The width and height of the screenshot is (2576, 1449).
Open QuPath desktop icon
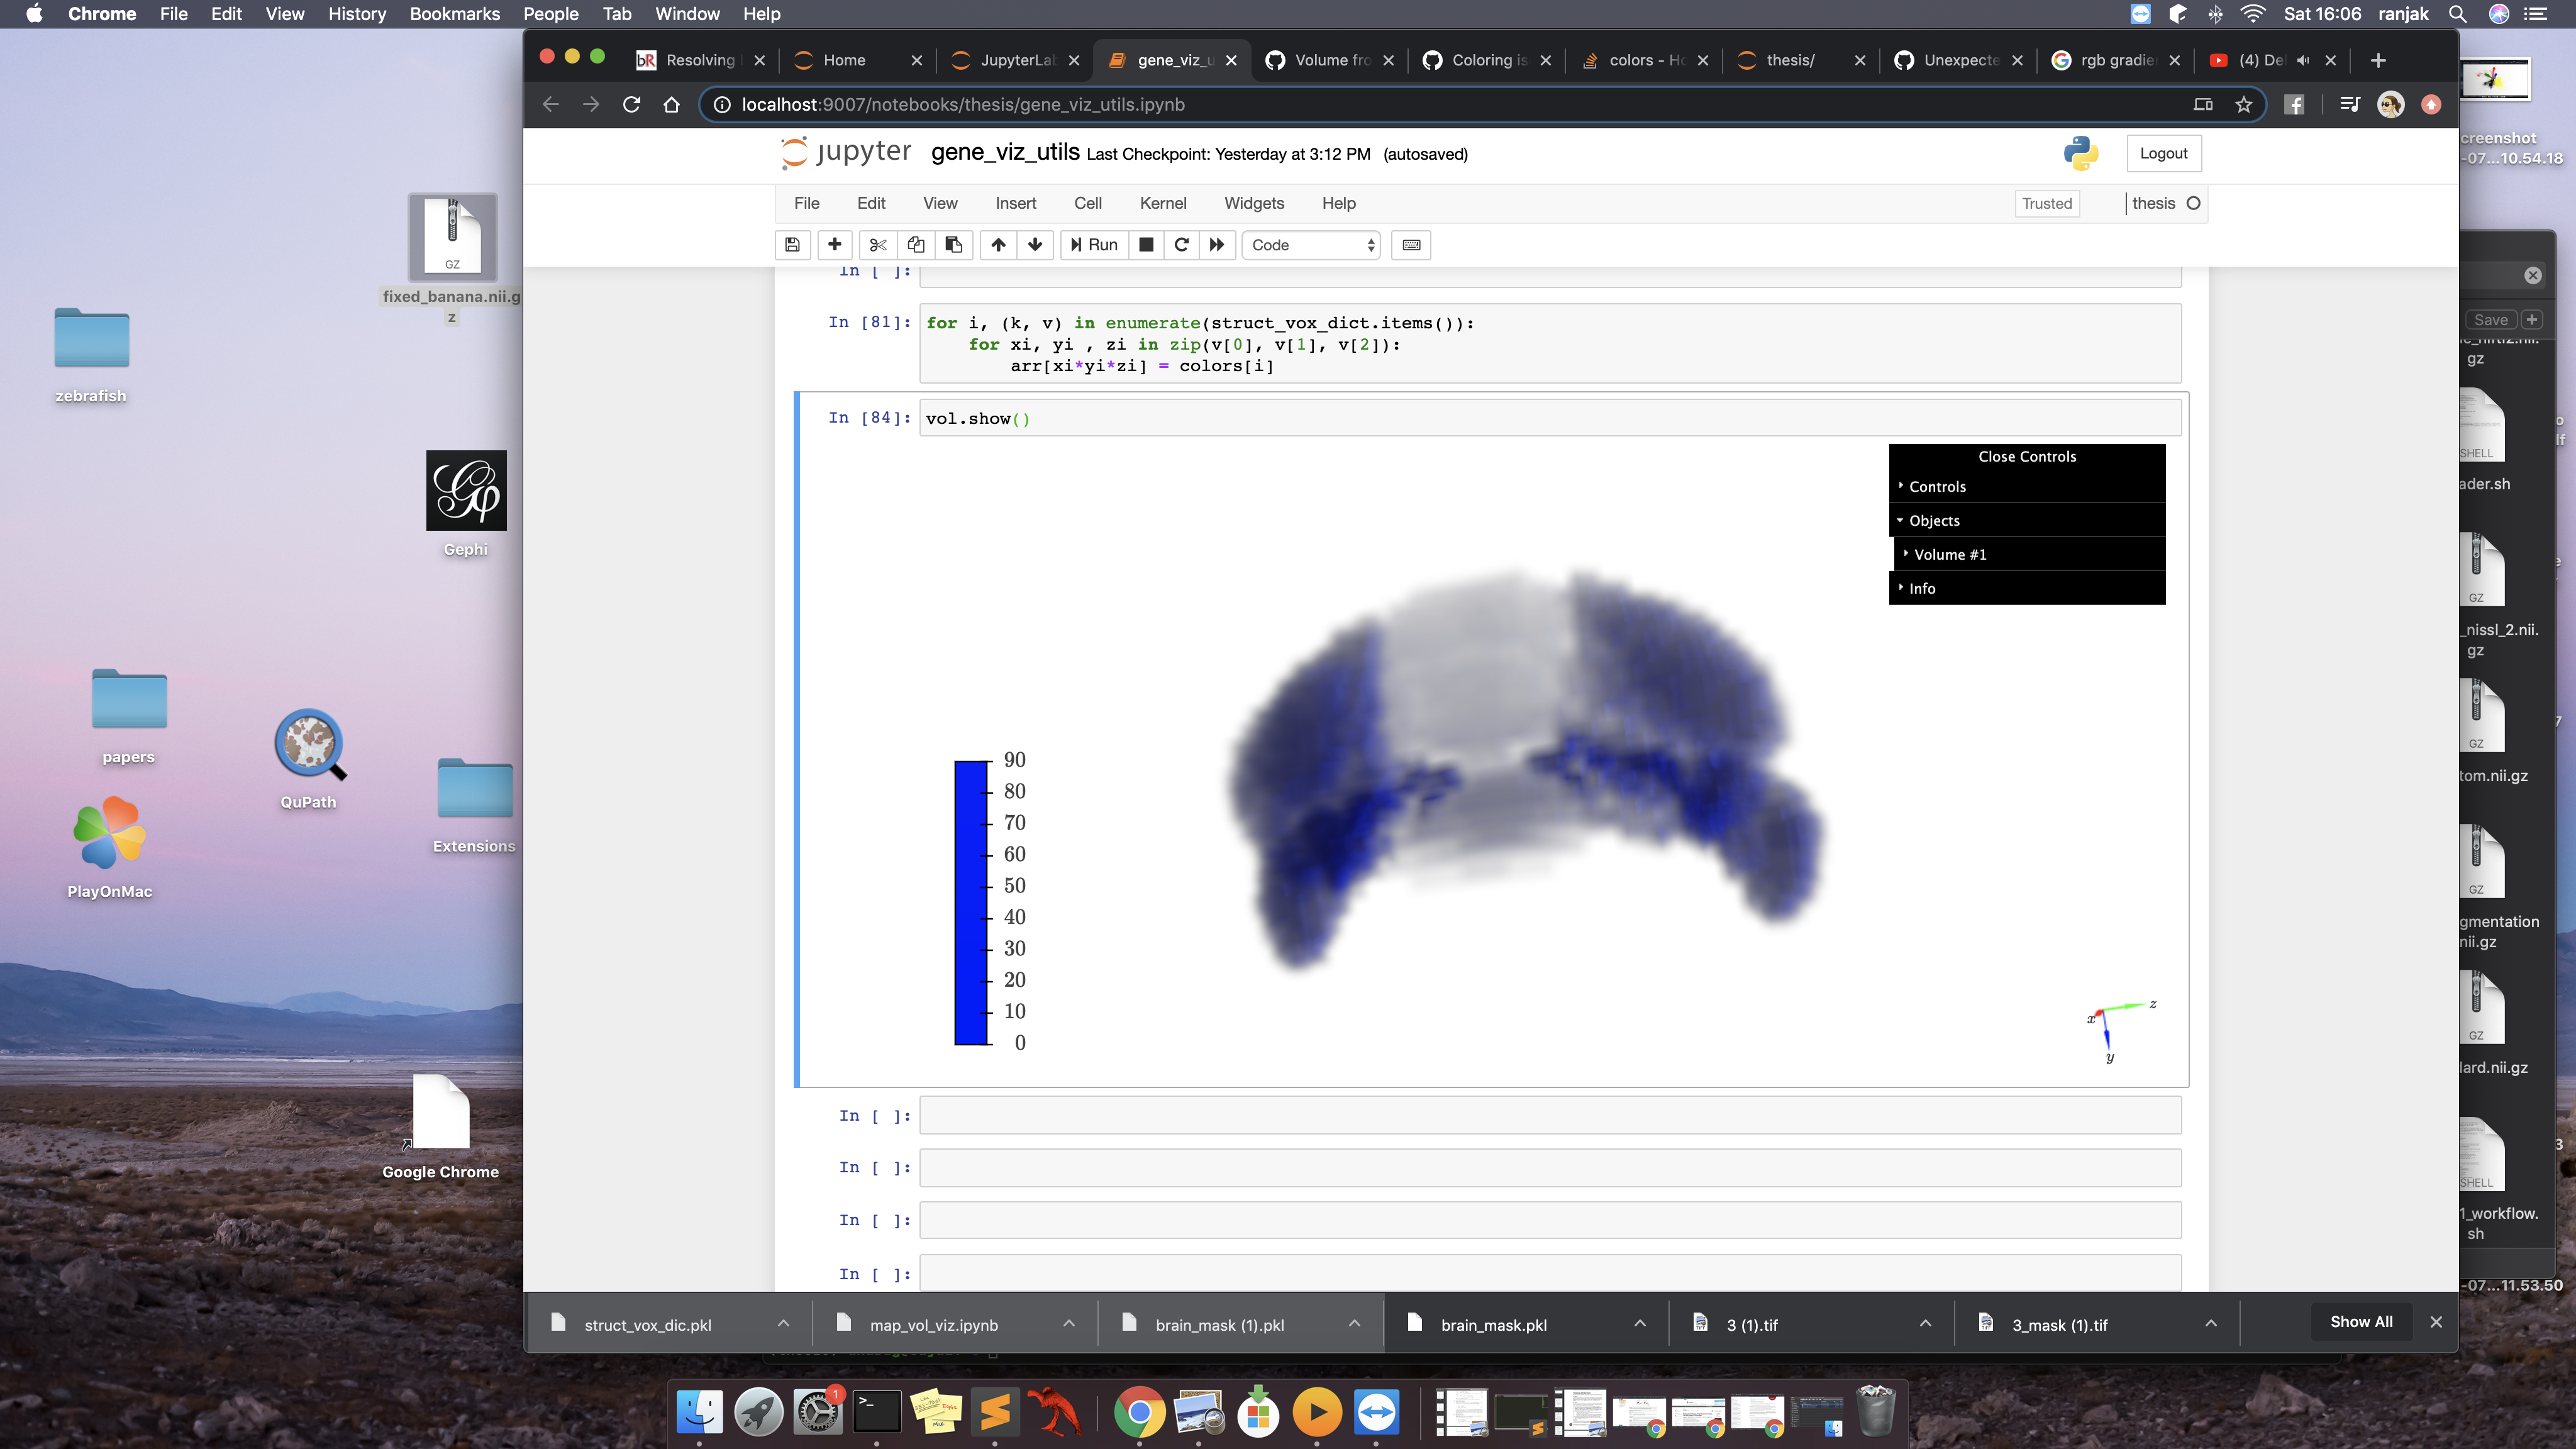309,757
